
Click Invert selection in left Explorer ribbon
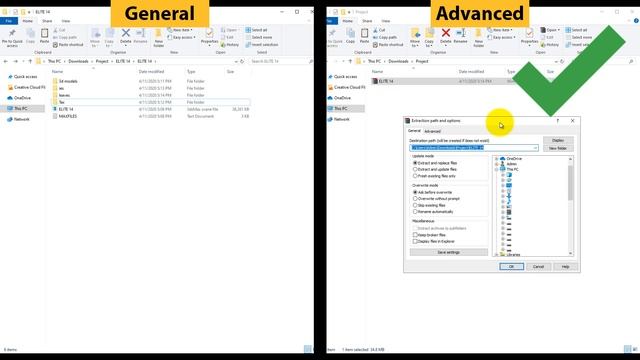(x=262, y=44)
